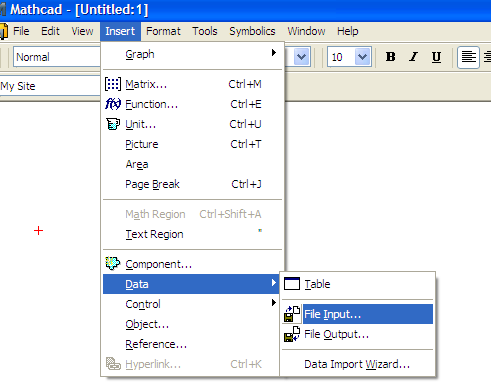
Task: Select File Output... entry
Action: click(357, 334)
